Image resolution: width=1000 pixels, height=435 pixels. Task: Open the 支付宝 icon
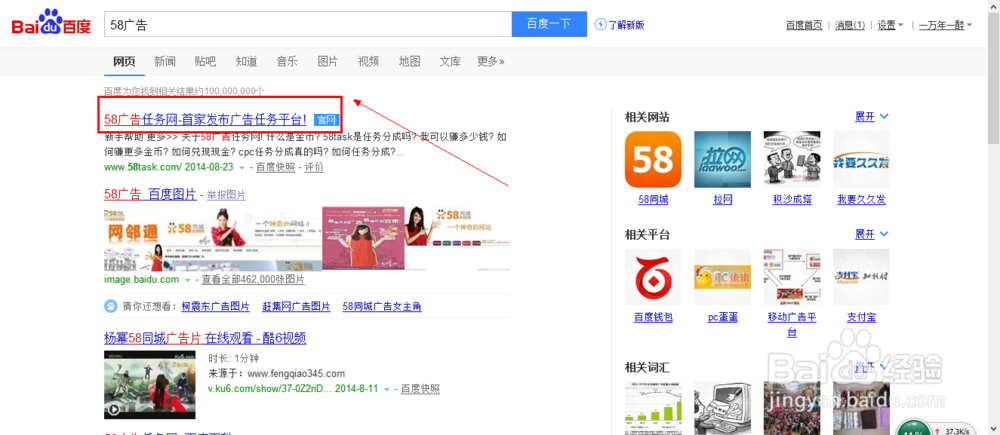tap(862, 277)
